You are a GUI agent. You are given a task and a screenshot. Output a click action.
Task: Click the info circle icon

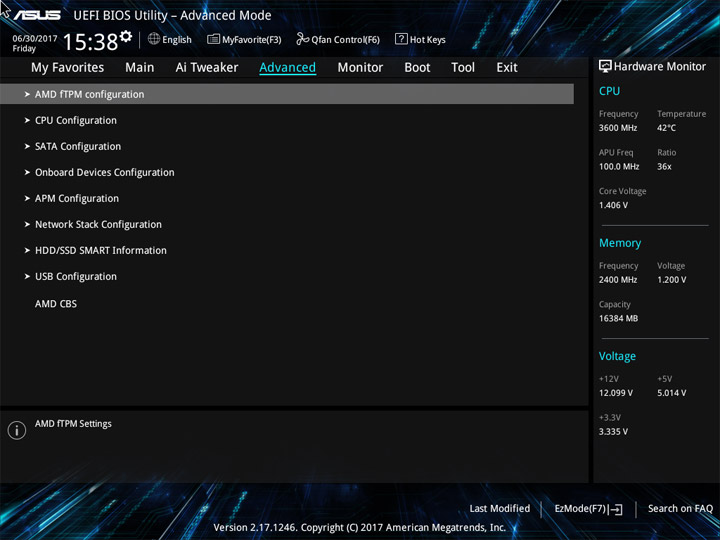pos(17,430)
